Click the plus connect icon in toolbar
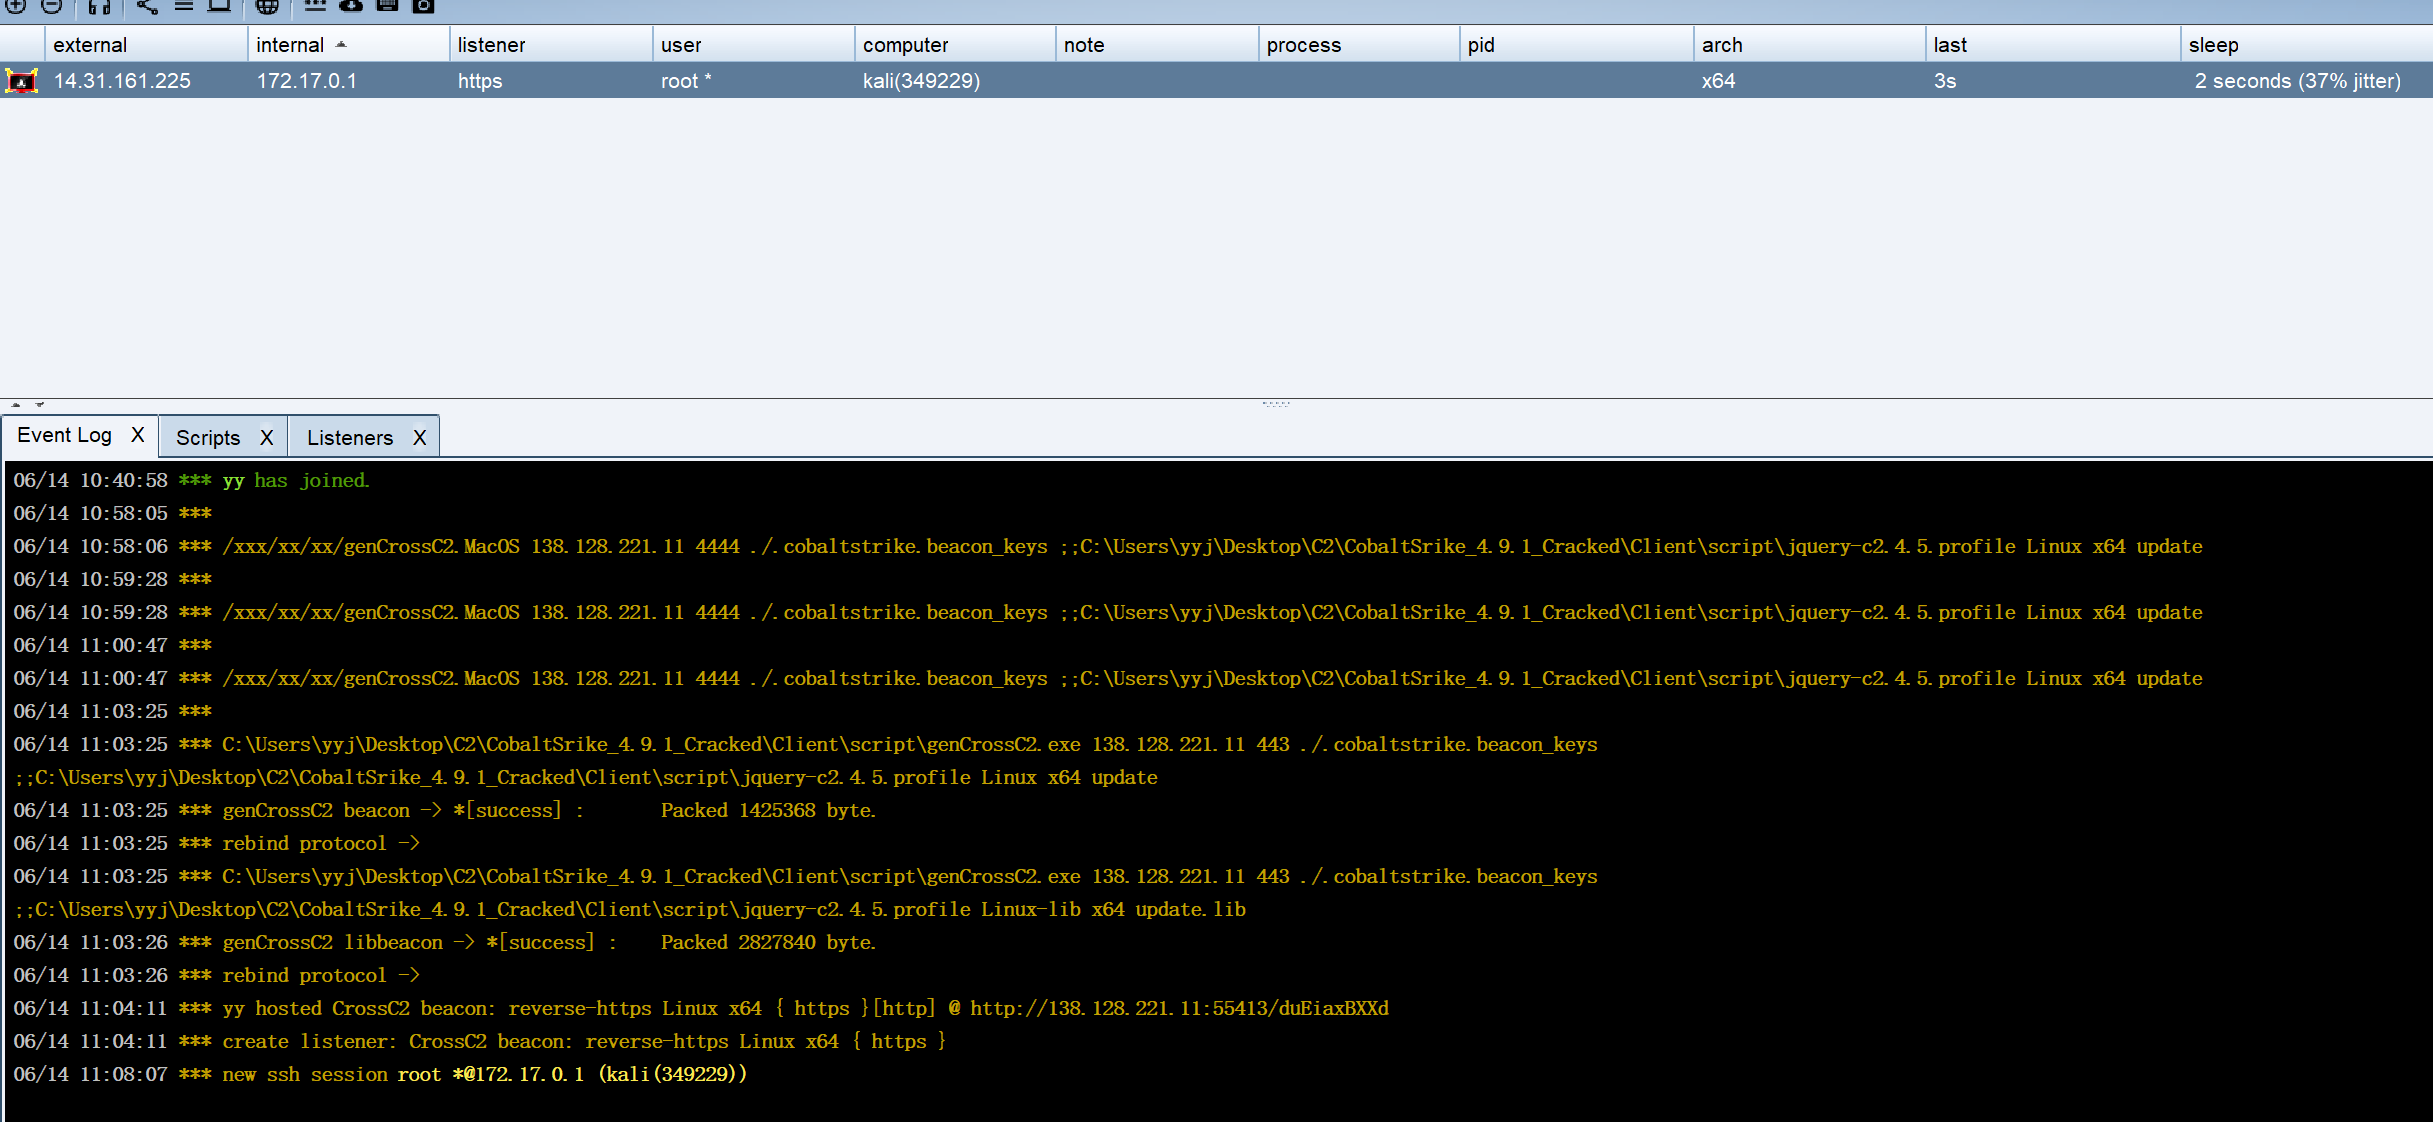2433x1122 pixels. (x=16, y=6)
